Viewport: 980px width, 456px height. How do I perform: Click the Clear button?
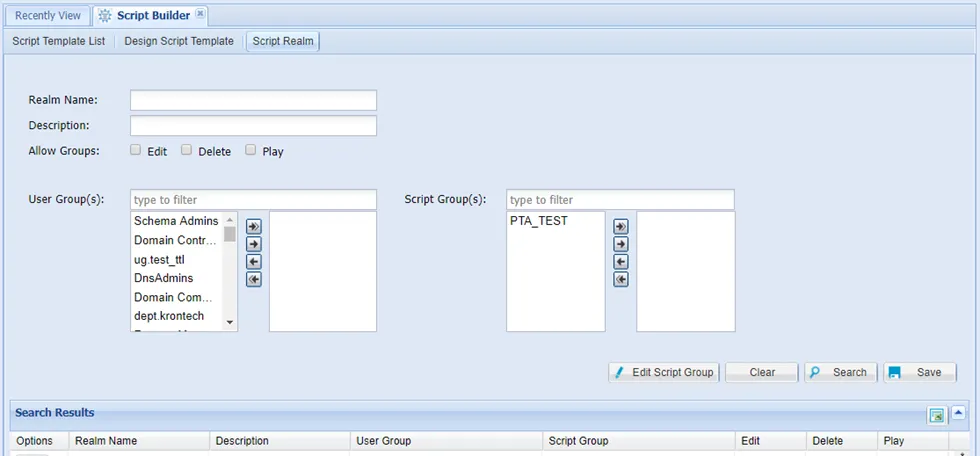(x=762, y=372)
